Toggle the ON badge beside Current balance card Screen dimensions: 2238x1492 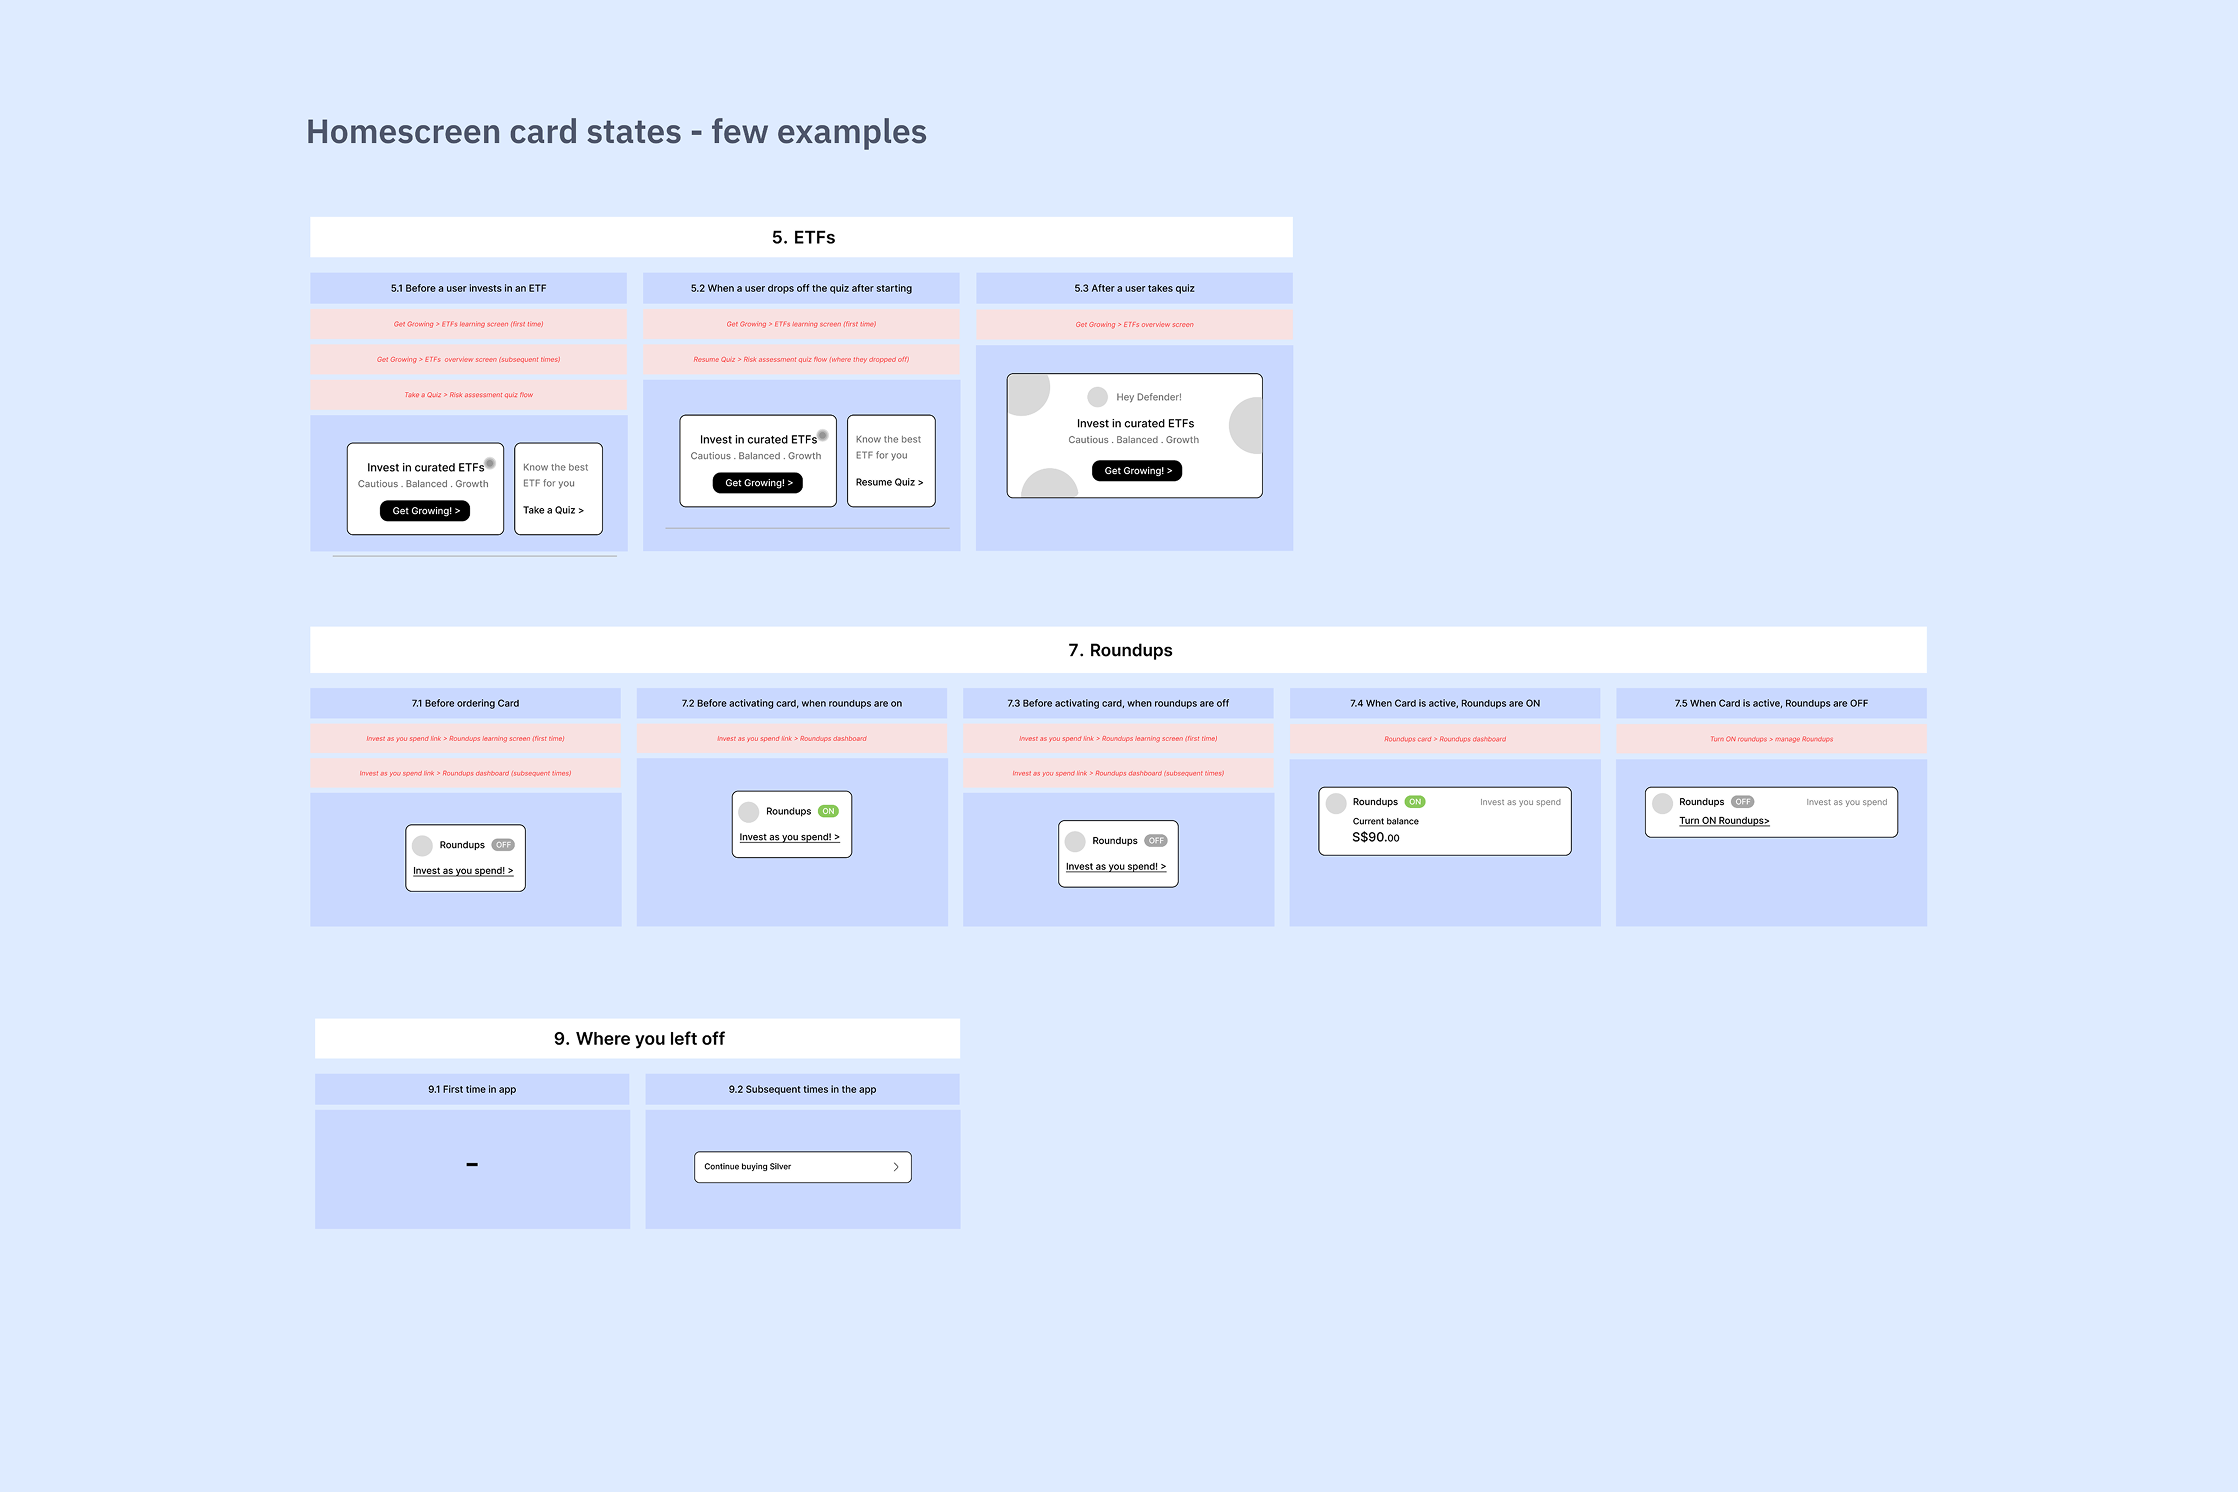[x=1415, y=802]
